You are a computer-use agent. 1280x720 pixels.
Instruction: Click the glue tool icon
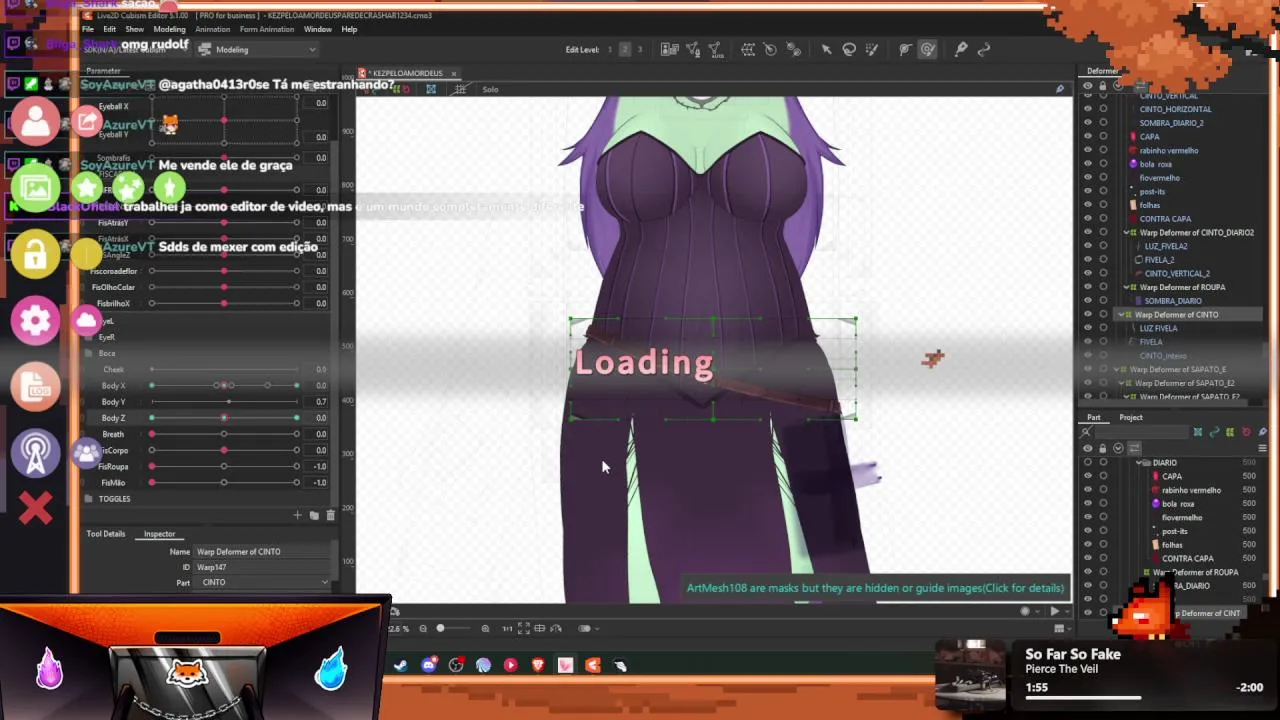coord(793,49)
